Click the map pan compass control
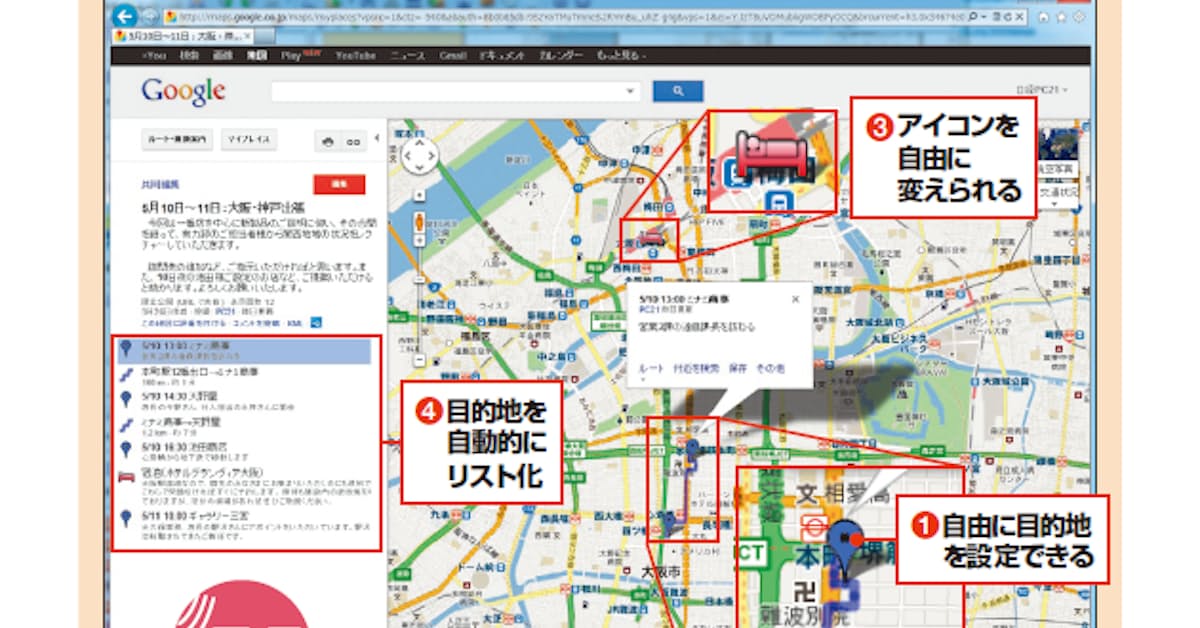Screen dimensions: 1200x628 point(418,155)
